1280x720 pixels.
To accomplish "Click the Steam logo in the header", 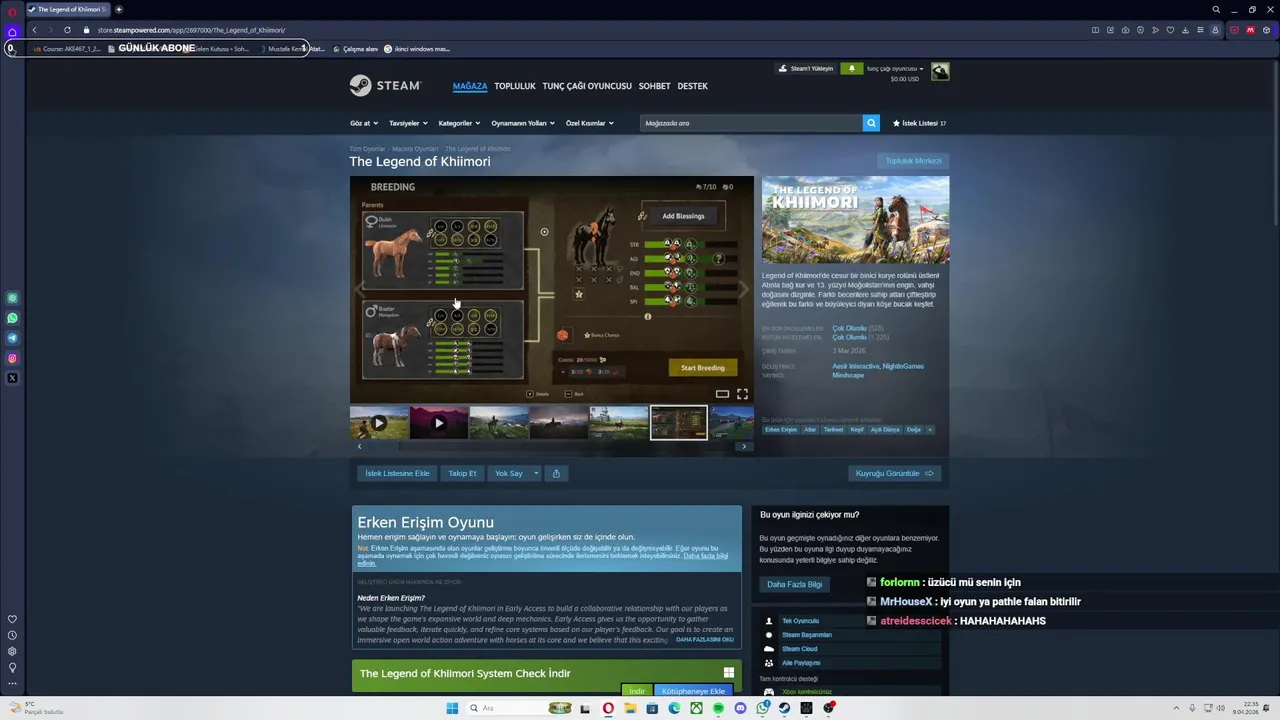I will point(385,86).
